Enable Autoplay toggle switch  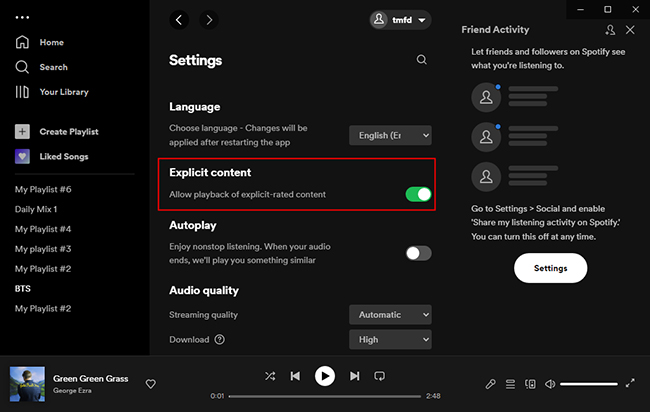point(418,253)
